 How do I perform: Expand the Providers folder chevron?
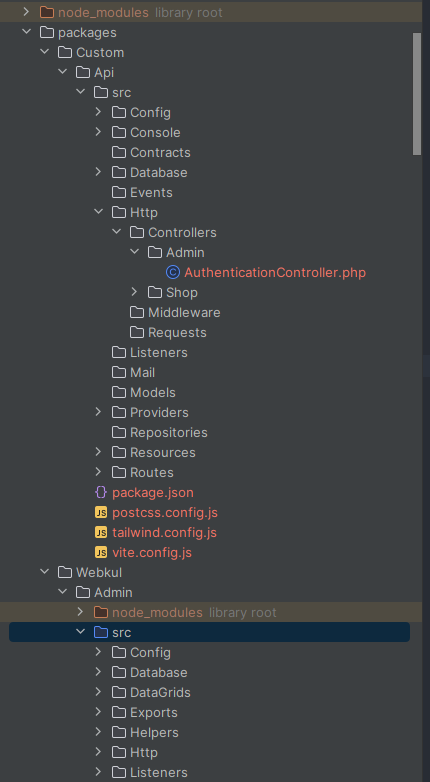tap(98, 412)
